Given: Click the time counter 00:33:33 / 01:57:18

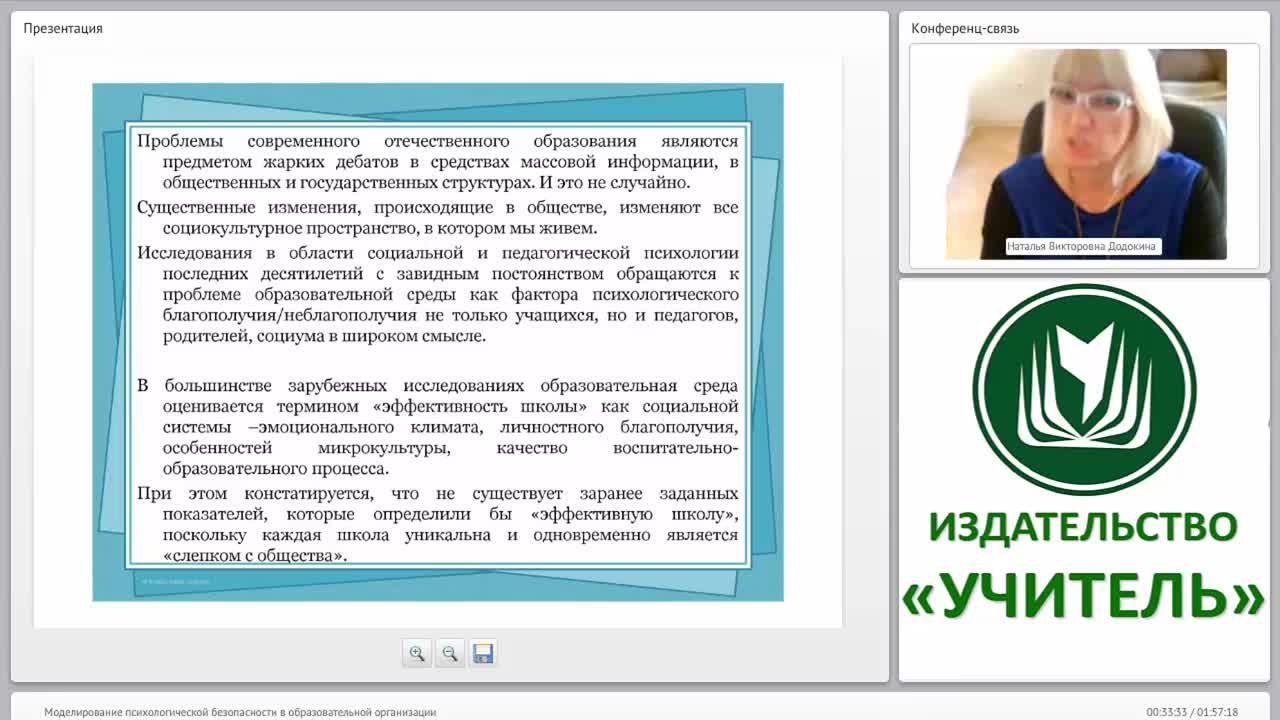Looking at the screenshot, I should click(x=1192, y=712).
